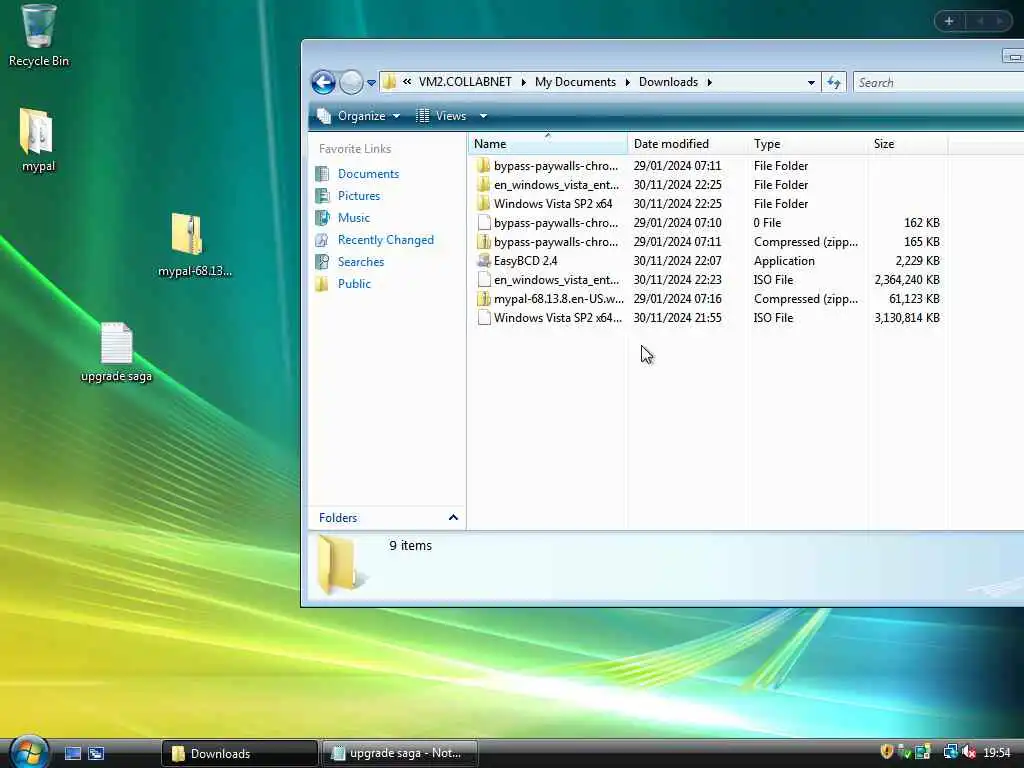The width and height of the screenshot is (1024, 768).
Task: Switch to Downloads taskbar button
Action: [x=239, y=754]
